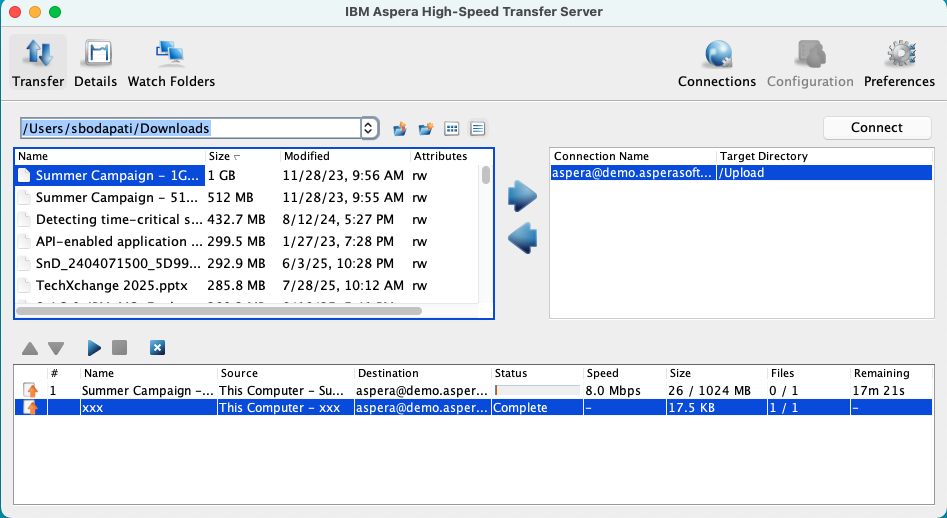The image size is (947, 518).
Task: Click the /Upload target directory cell
Action: pos(824,173)
